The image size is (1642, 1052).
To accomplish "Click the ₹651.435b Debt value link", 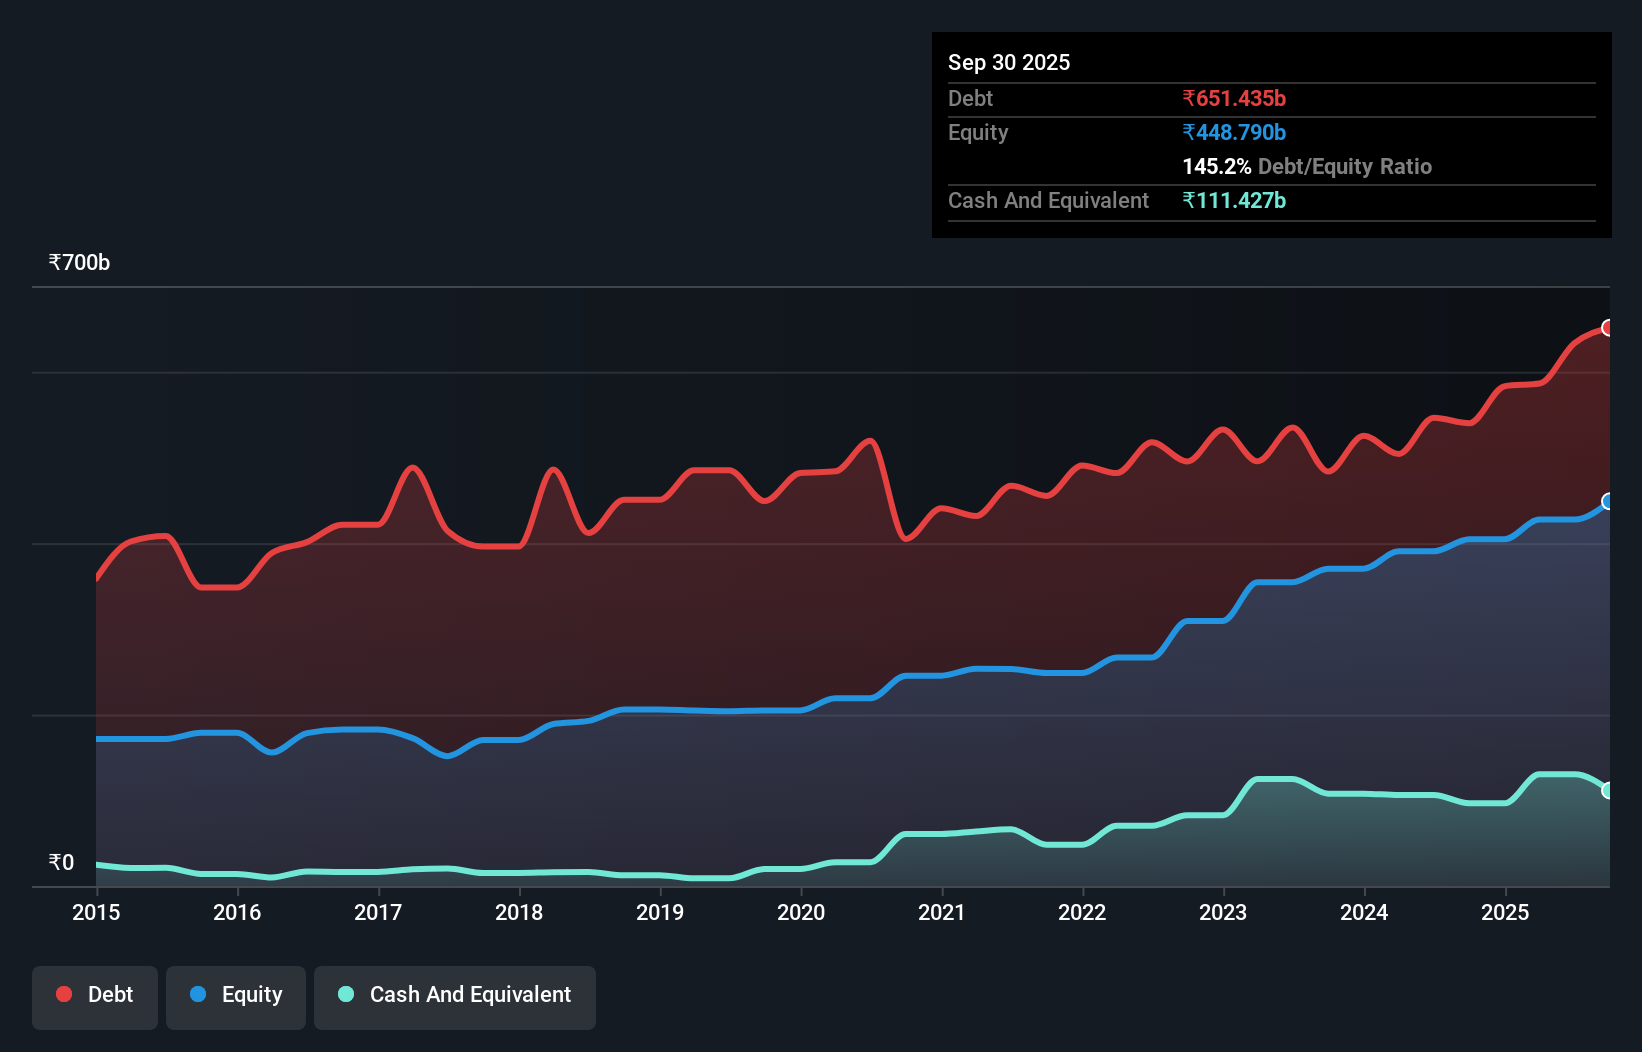I will (x=1235, y=98).
